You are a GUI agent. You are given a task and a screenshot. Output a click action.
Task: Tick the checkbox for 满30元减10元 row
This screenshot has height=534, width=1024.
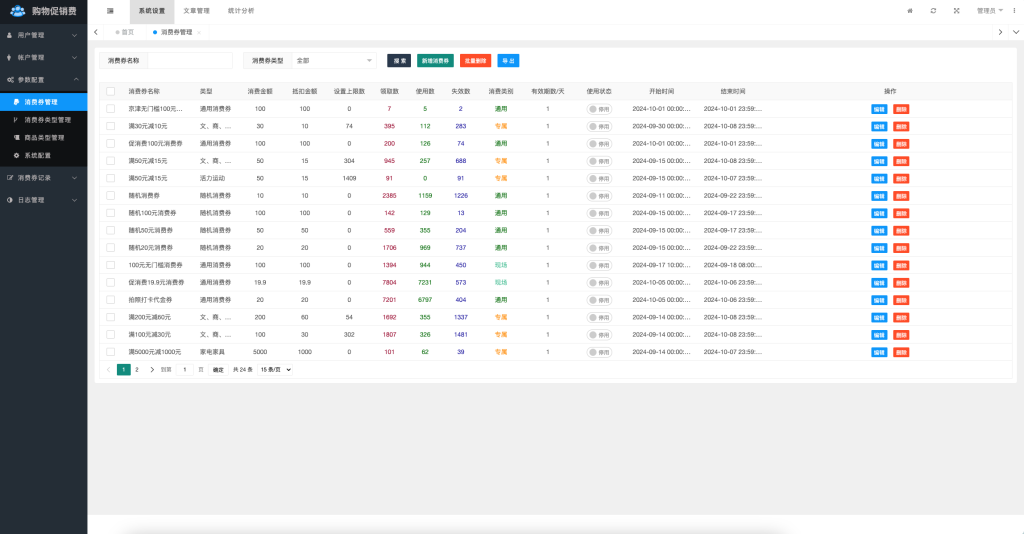click(x=111, y=126)
